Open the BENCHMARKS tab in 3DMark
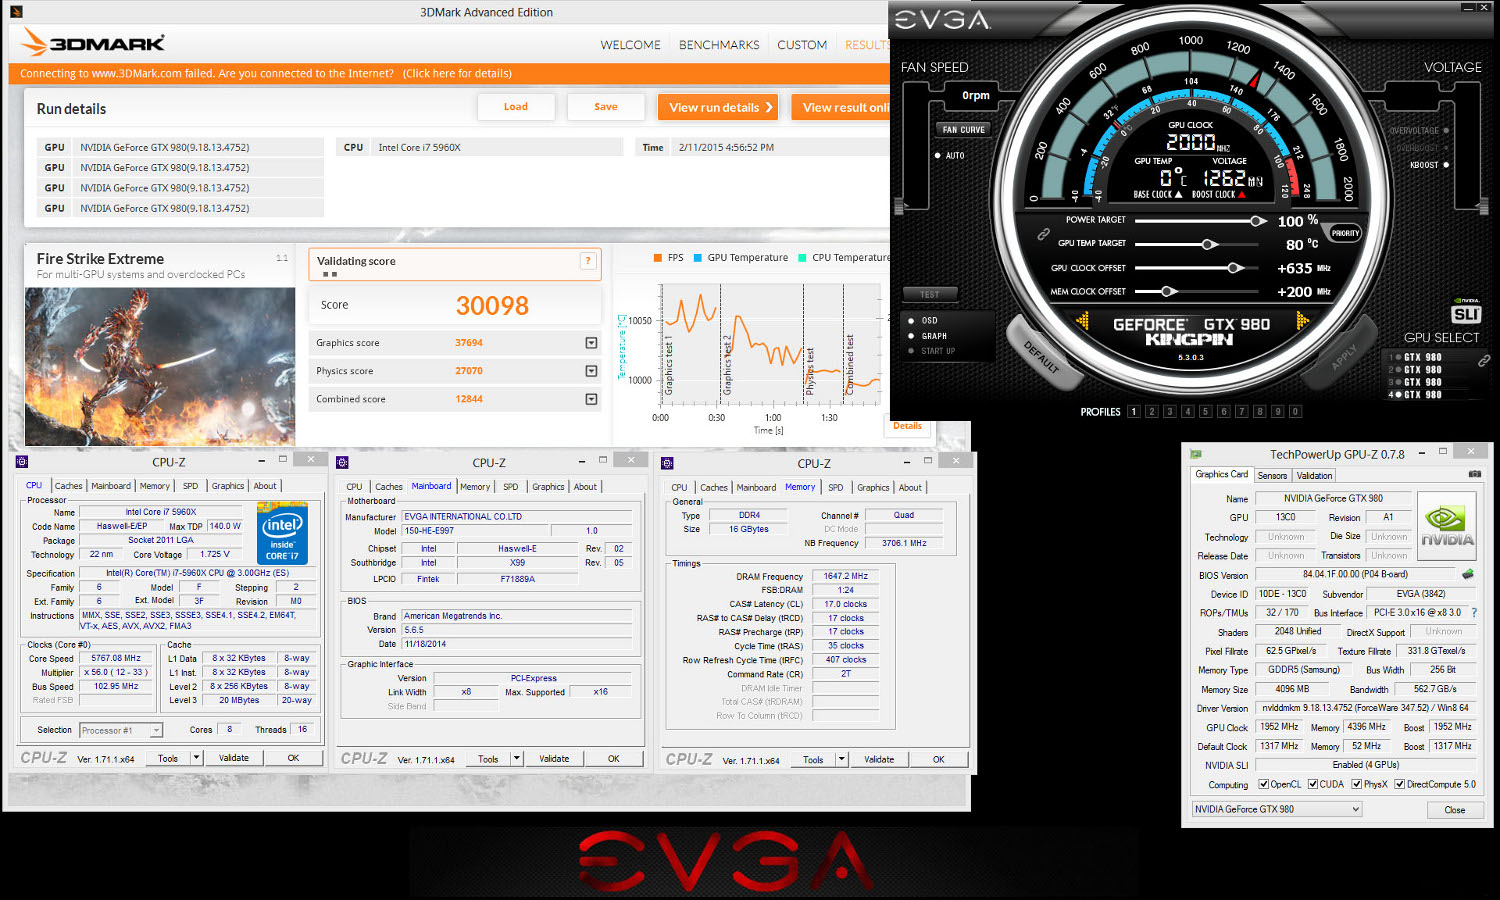The image size is (1500, 900). 719,45
